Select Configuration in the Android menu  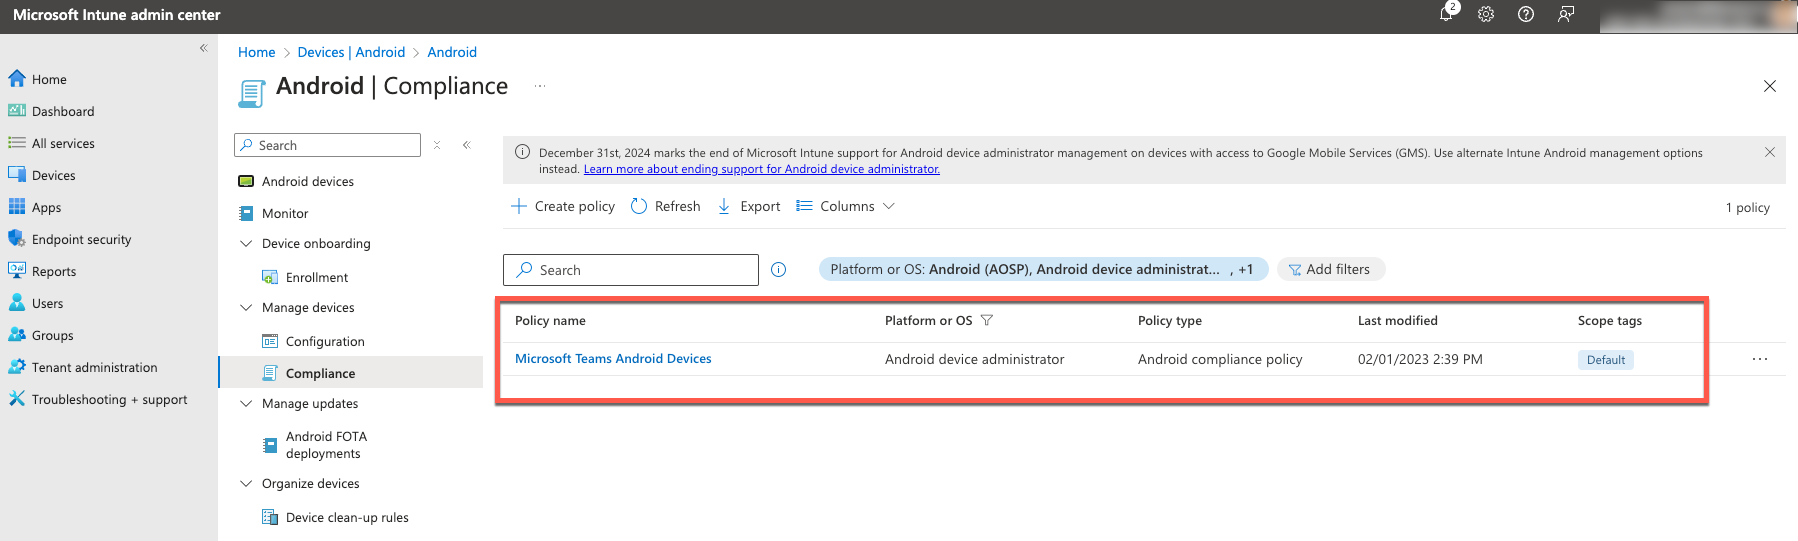325,342
